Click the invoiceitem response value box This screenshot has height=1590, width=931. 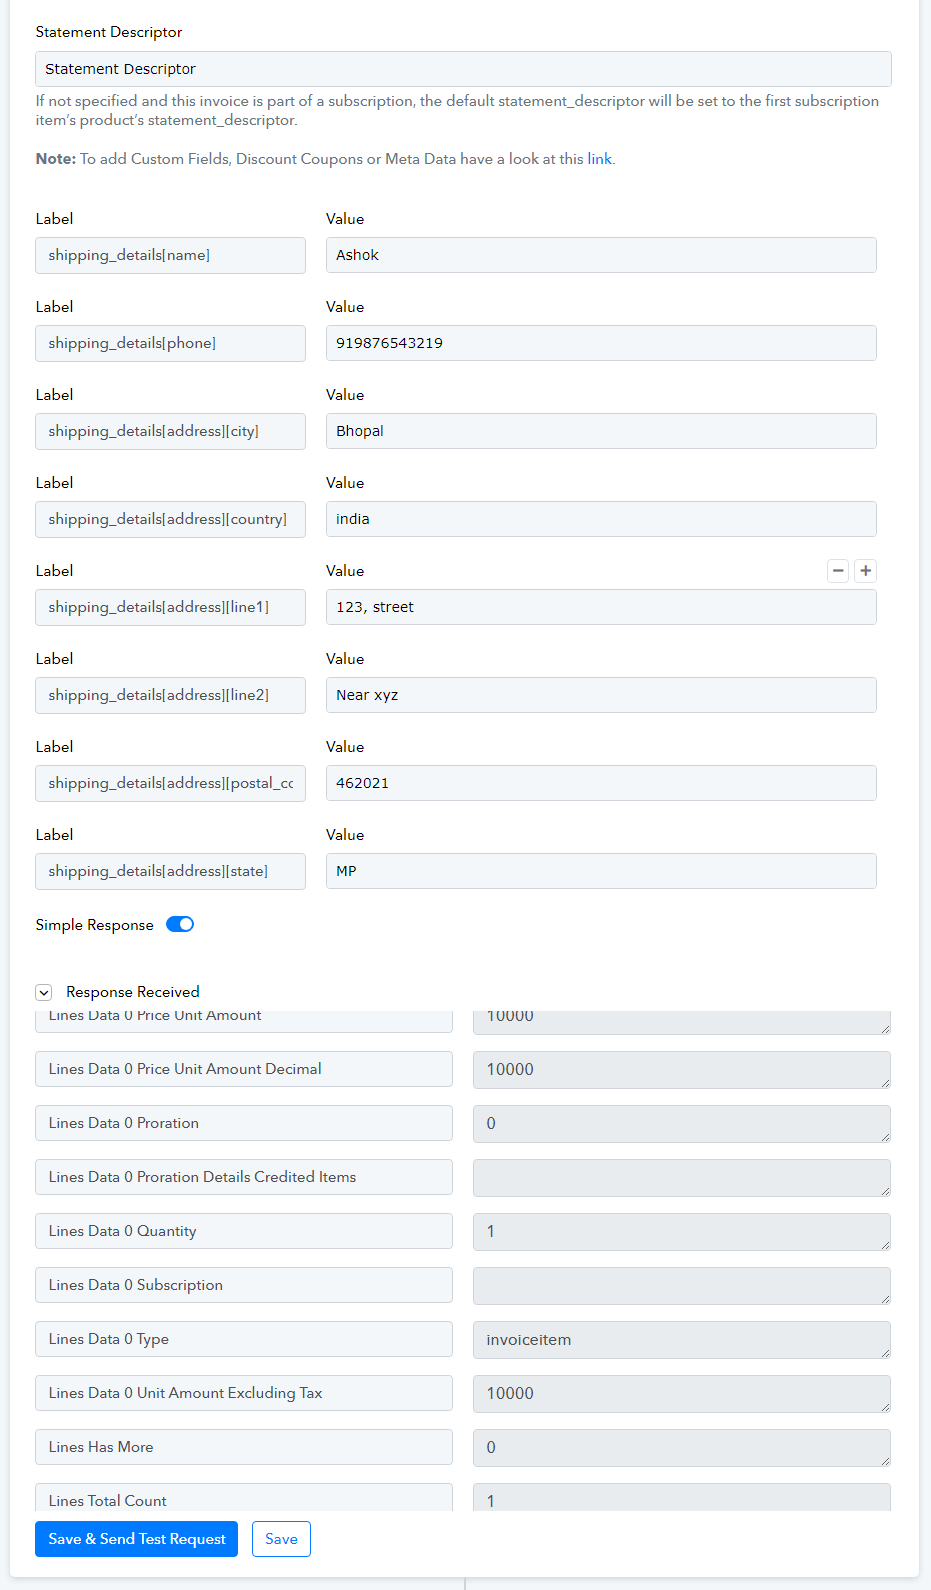682,1340
